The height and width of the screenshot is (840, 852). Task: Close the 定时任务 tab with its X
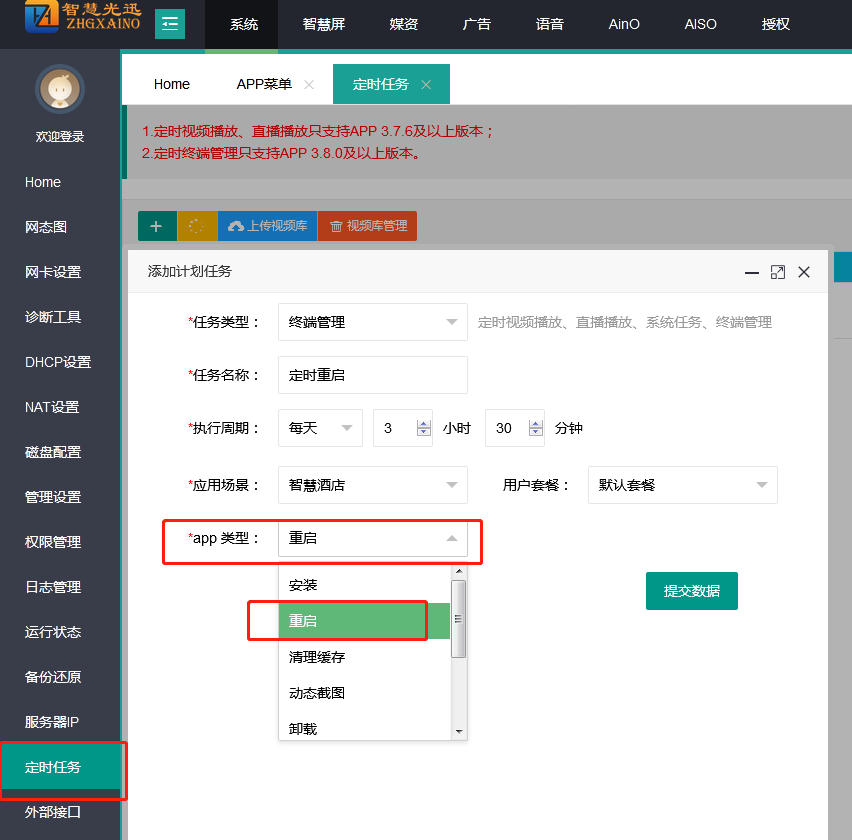coord(426,85)
